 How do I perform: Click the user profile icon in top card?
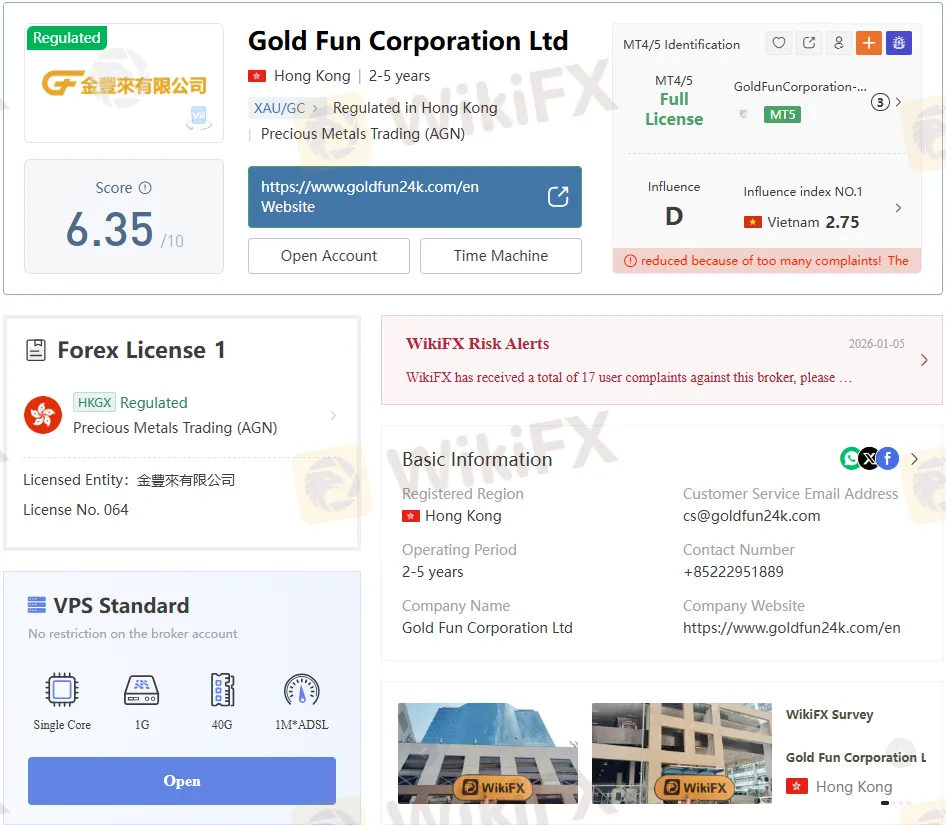point(839,43)
